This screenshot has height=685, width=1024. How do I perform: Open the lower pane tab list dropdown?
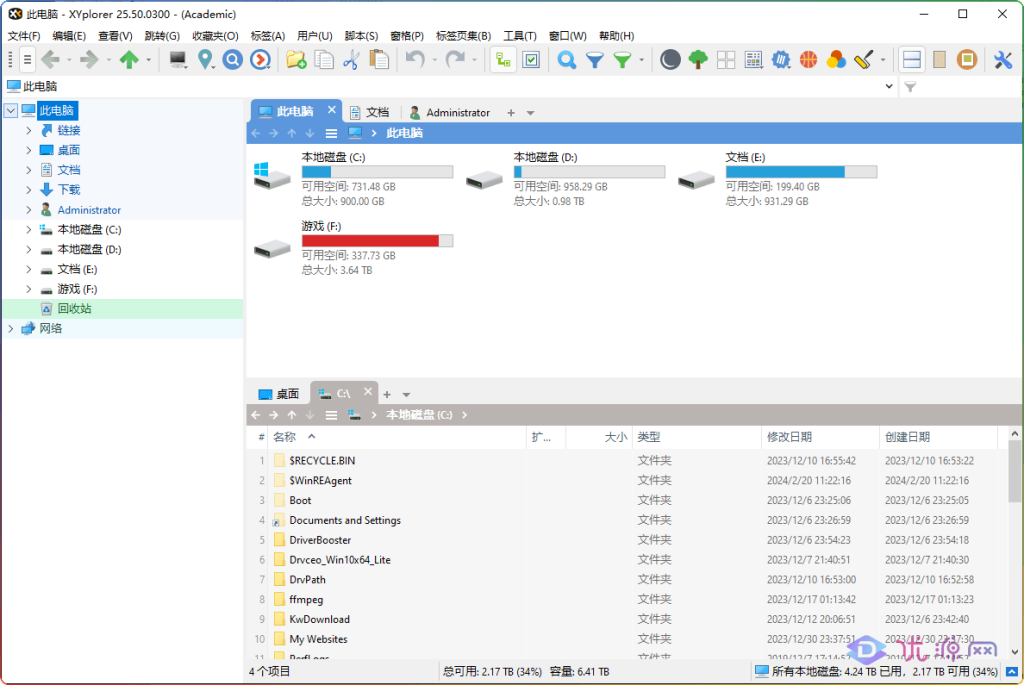click(x=406, y=394)
